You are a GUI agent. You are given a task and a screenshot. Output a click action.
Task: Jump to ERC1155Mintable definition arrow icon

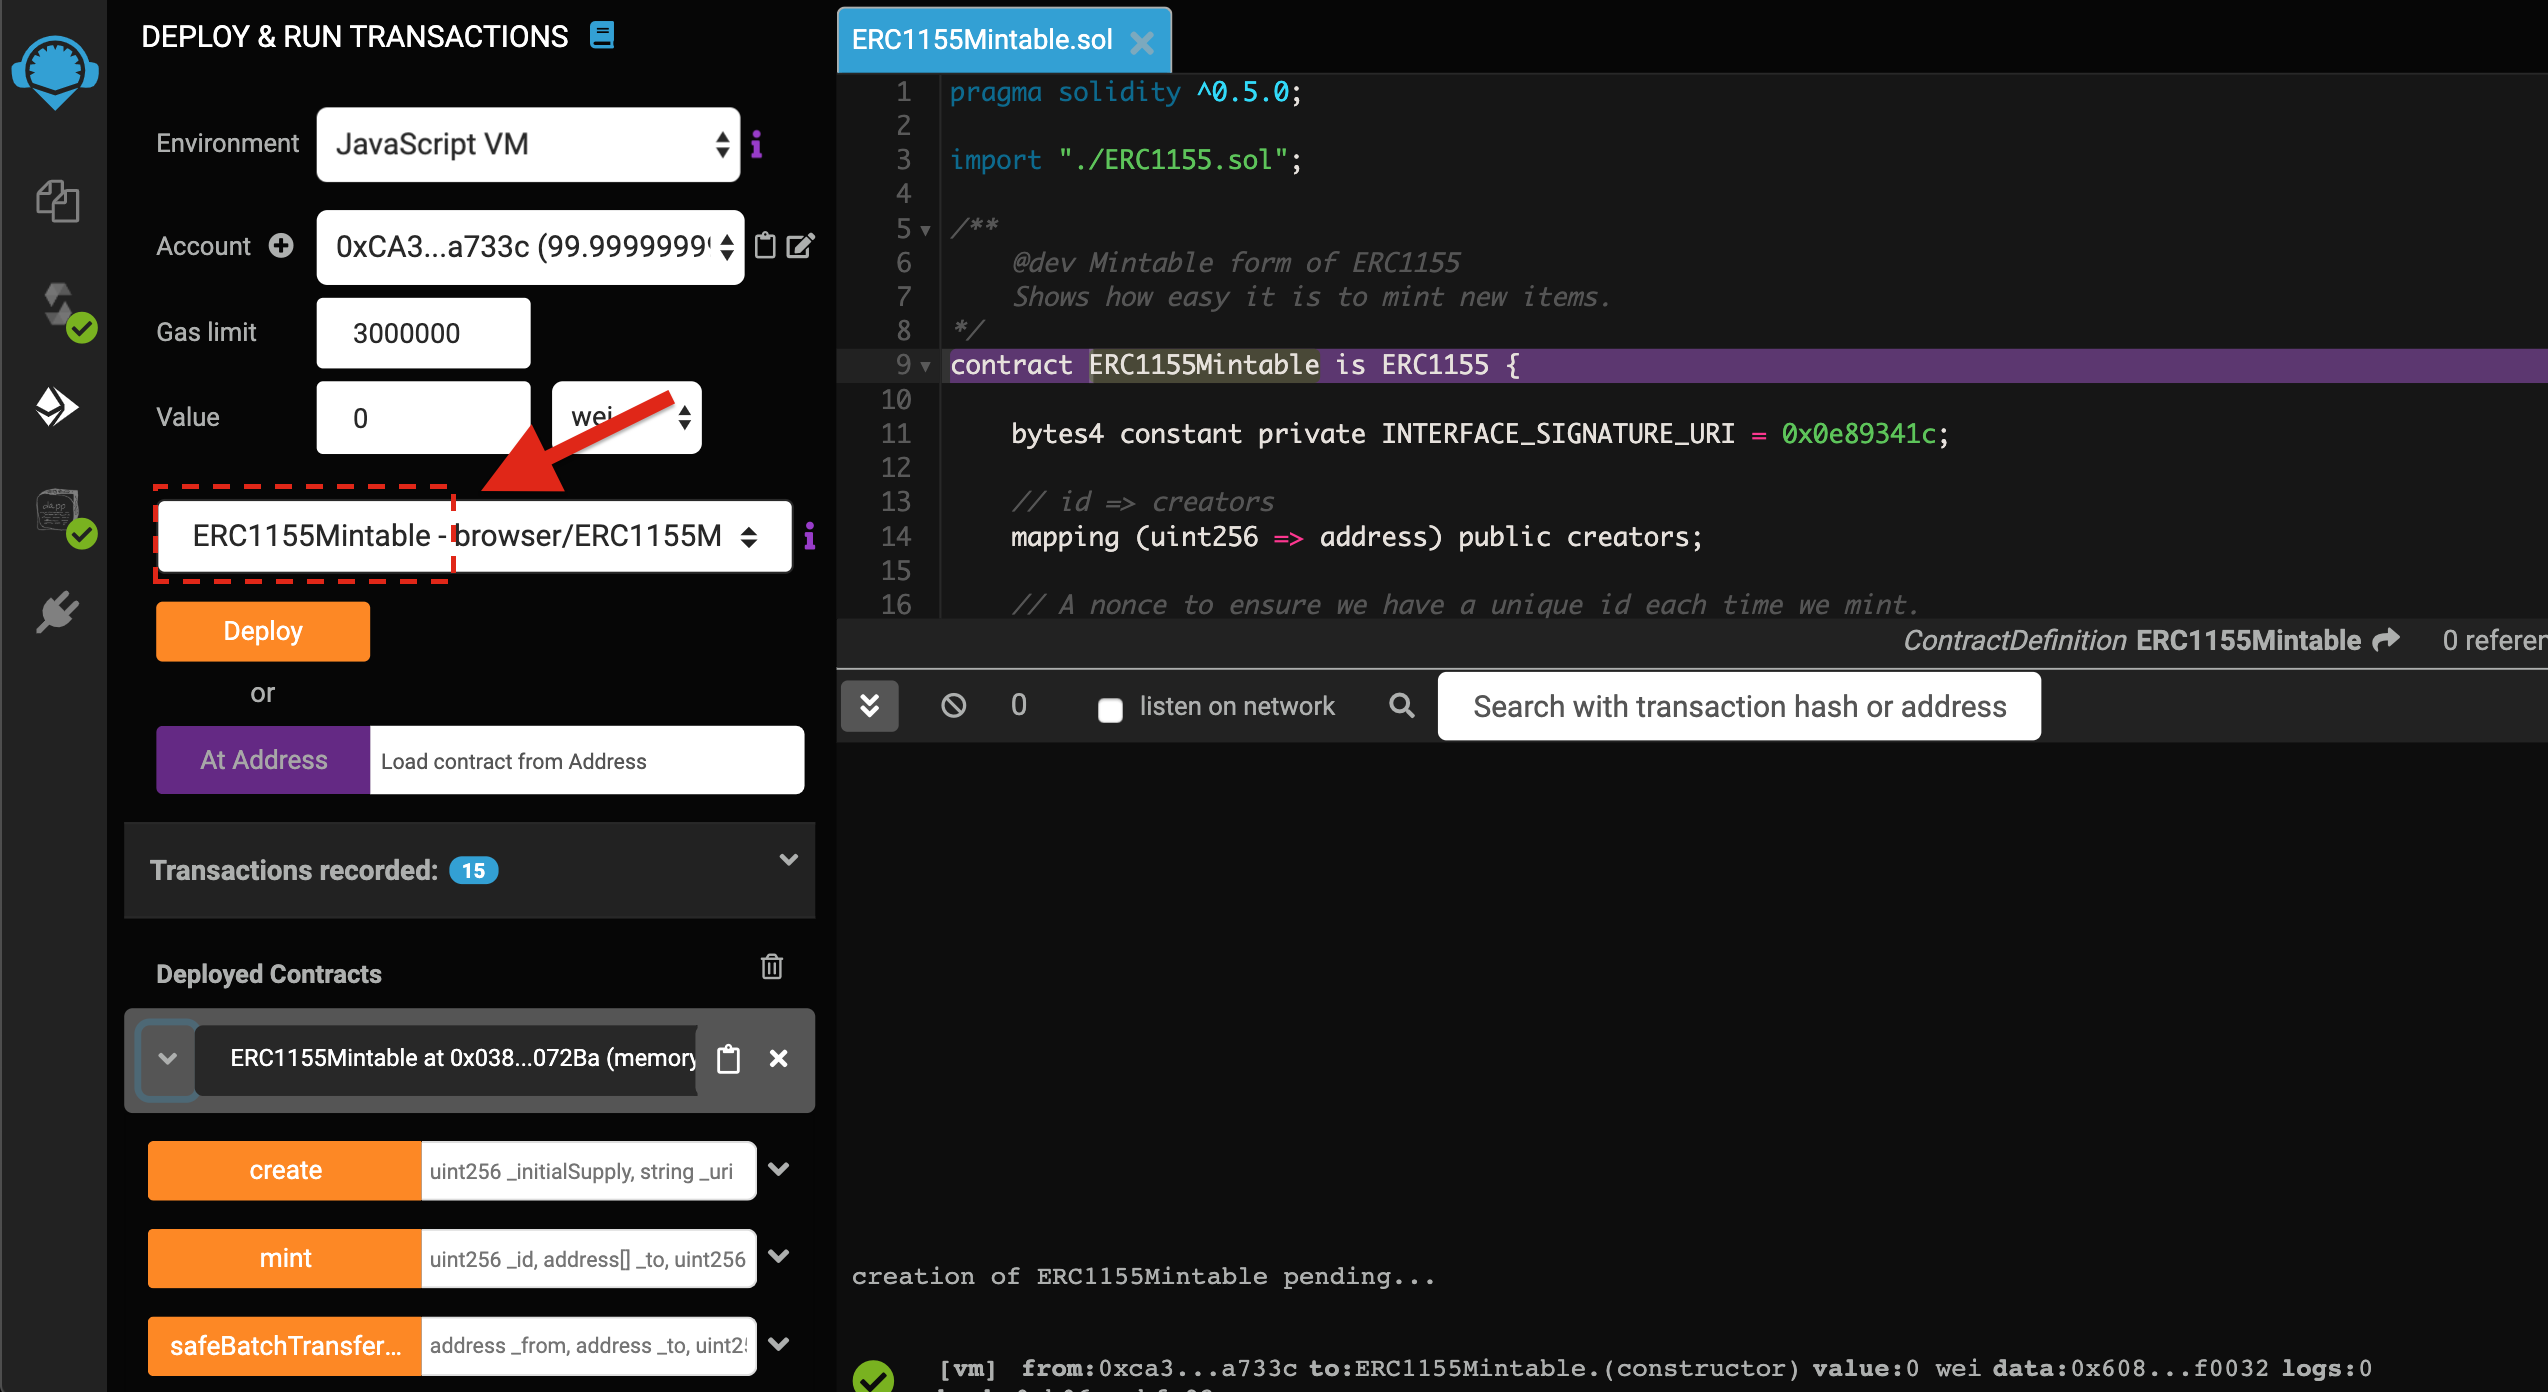pos(2387,640)
